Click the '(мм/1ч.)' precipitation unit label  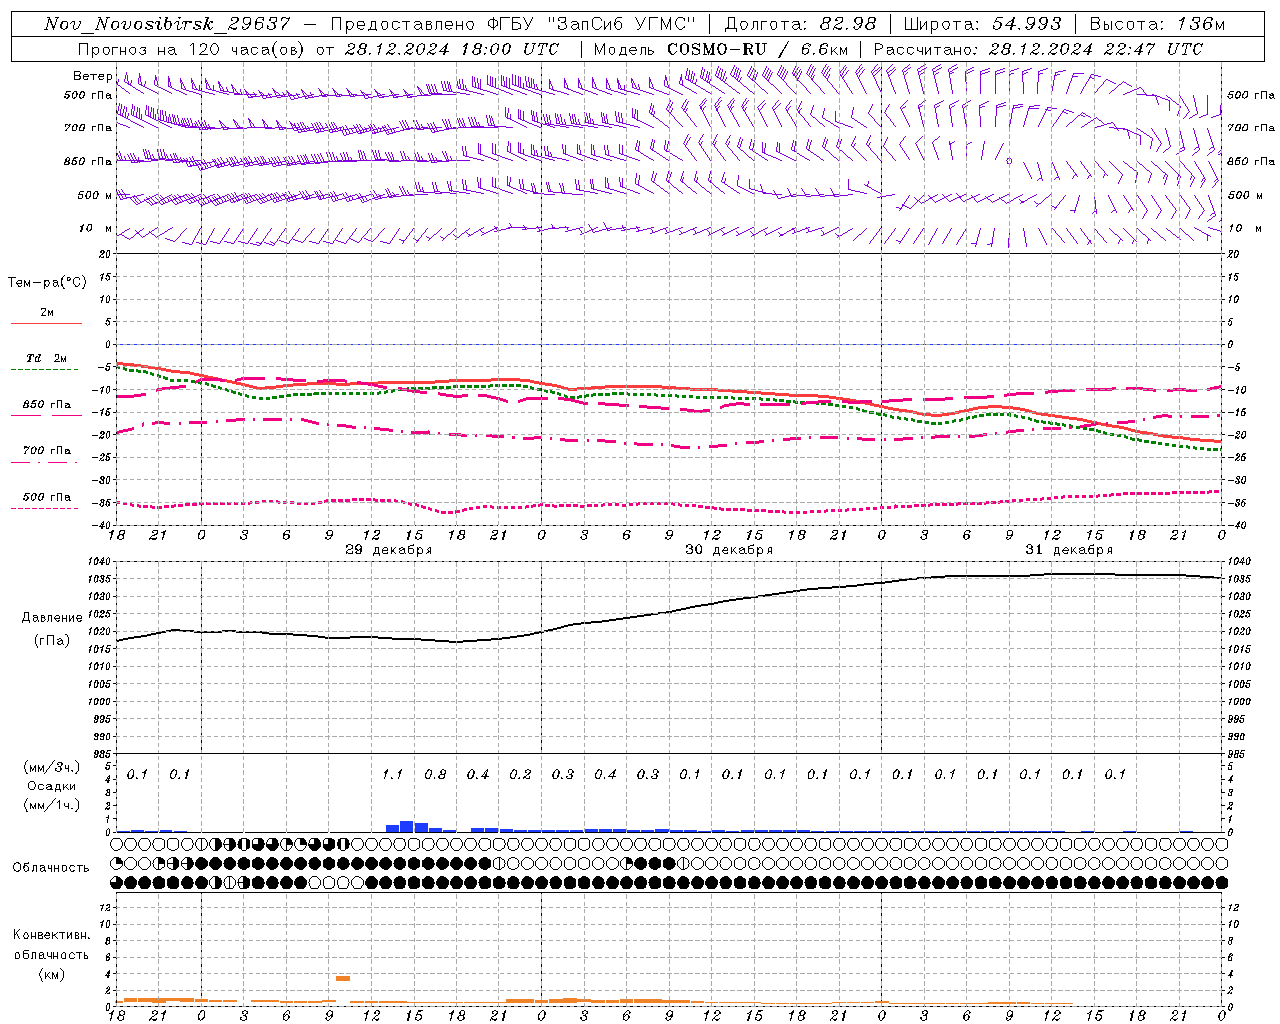click(x=51, y=805)
